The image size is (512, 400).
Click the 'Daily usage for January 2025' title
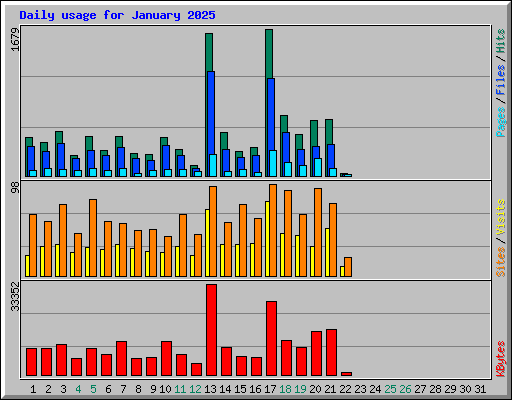point(117,15)
